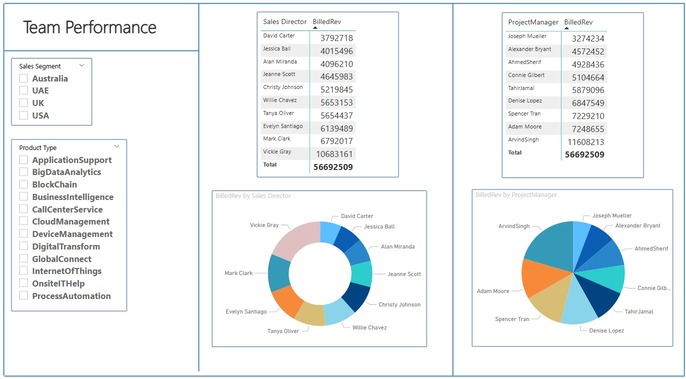The height and width of the screenshot is (379, 686).
Task: Click the ProjectManager column header
Action: coord(533,22)
